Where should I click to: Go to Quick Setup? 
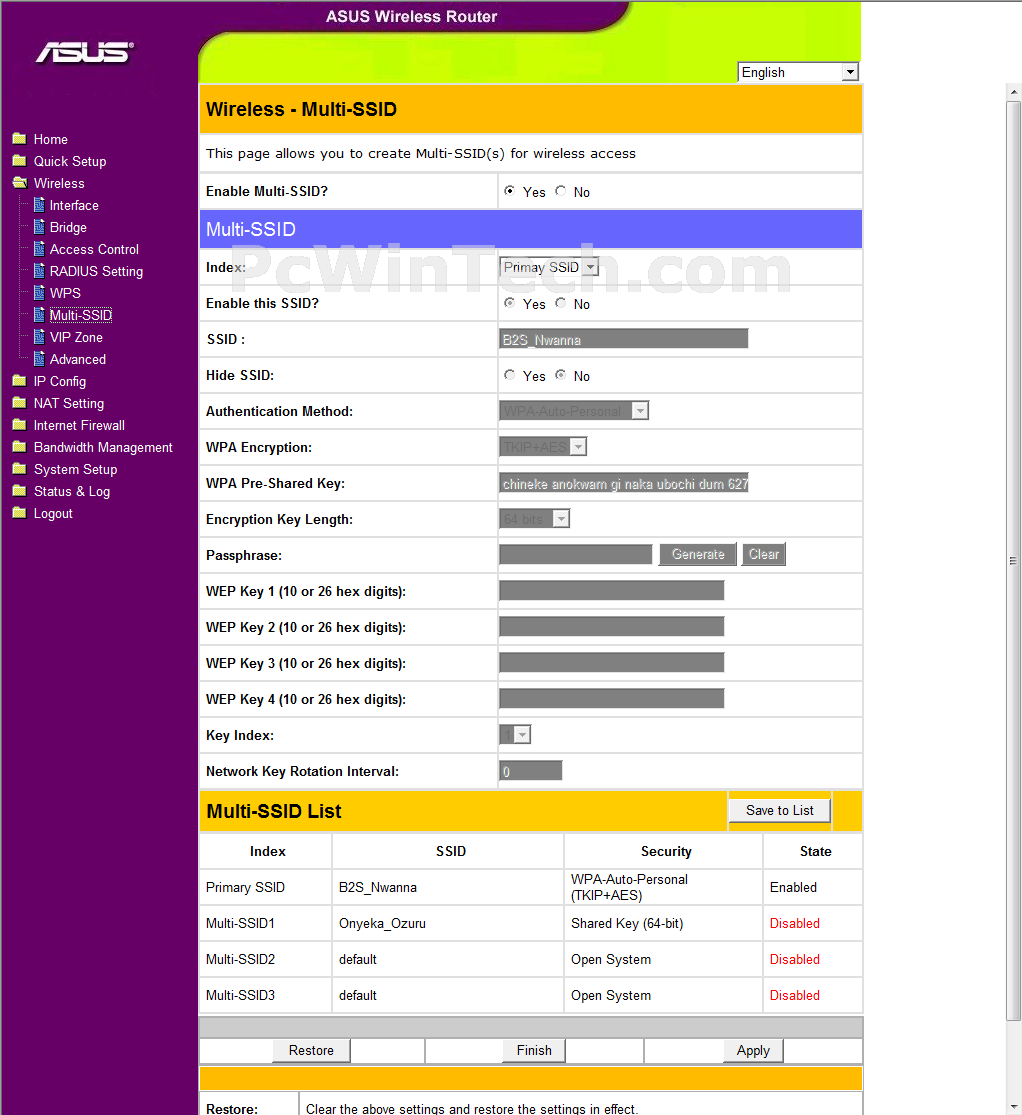[70, 161]
